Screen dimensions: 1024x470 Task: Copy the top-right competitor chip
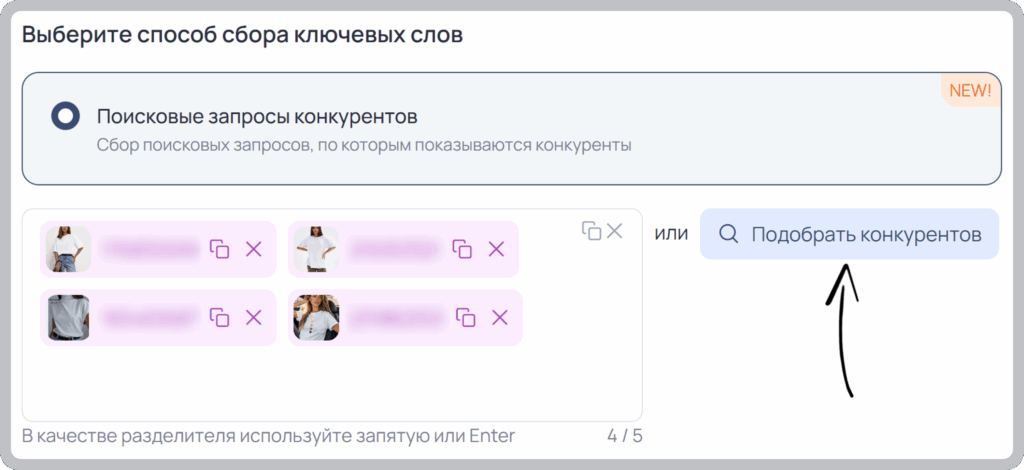(x=462, y=249)
